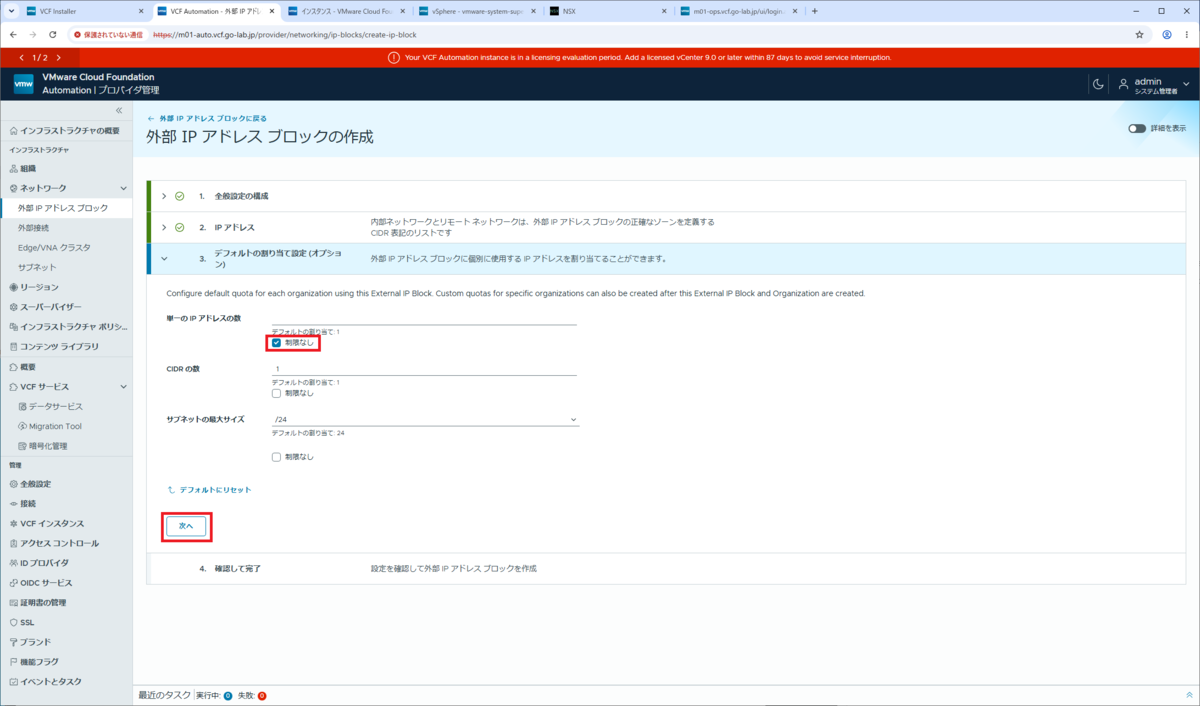Switch to the m01-ops browser tab
Viewport: 1200px width, 706px height.
coord(738,11)
